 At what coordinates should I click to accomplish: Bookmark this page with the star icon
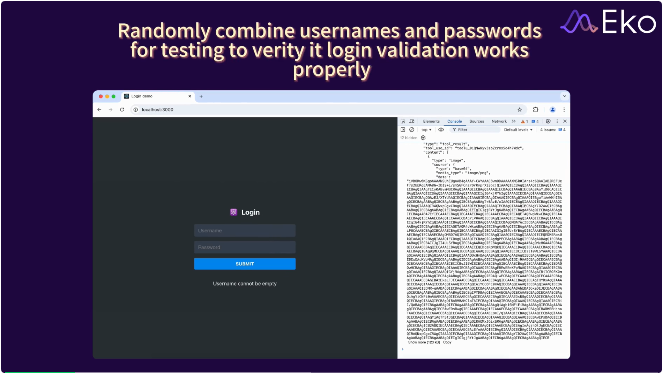coord(520,109)
